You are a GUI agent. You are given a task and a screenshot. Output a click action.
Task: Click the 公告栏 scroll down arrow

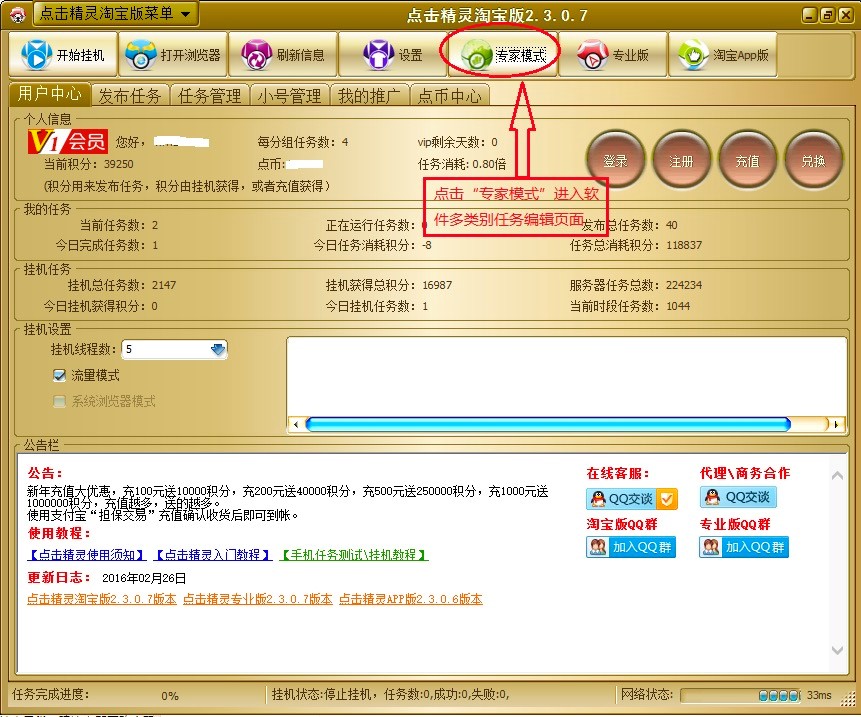click(837, 651)
